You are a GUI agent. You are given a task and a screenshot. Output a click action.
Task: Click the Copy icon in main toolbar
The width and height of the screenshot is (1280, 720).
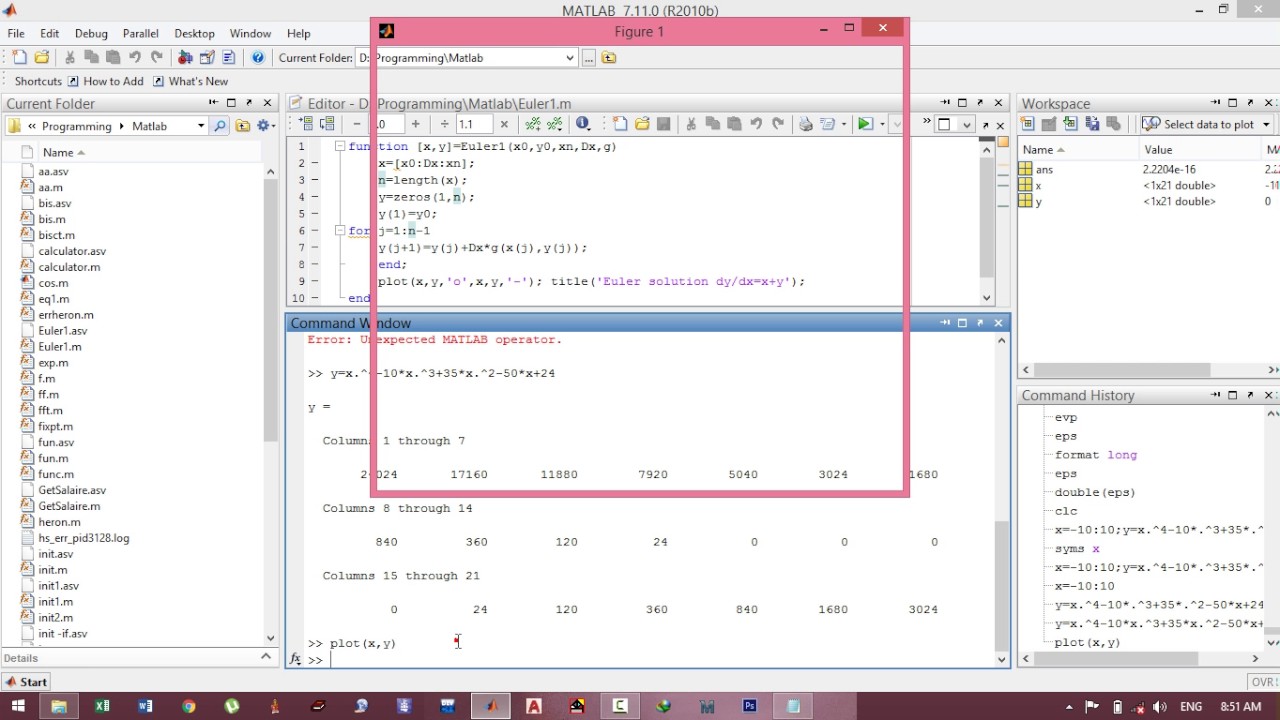pyautogui.click(x=91, y=58)
